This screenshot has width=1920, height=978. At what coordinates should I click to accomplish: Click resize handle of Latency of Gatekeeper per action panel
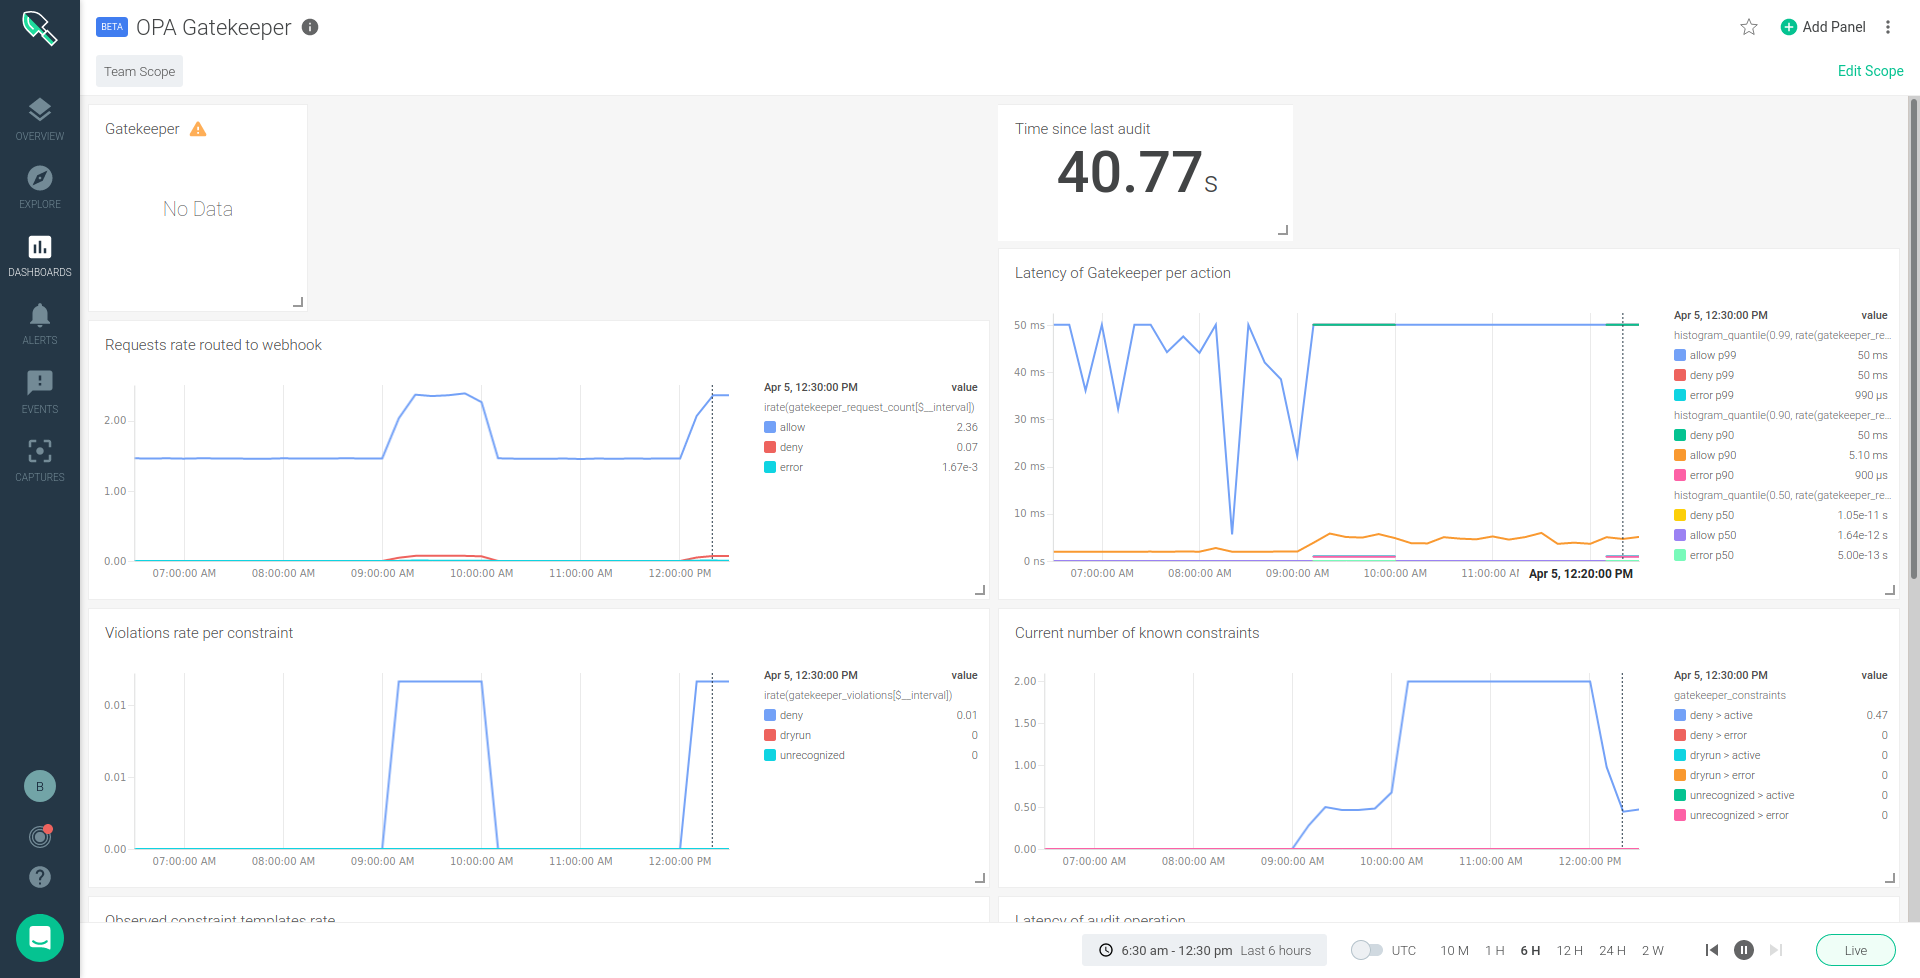[x=1890, y=590]
